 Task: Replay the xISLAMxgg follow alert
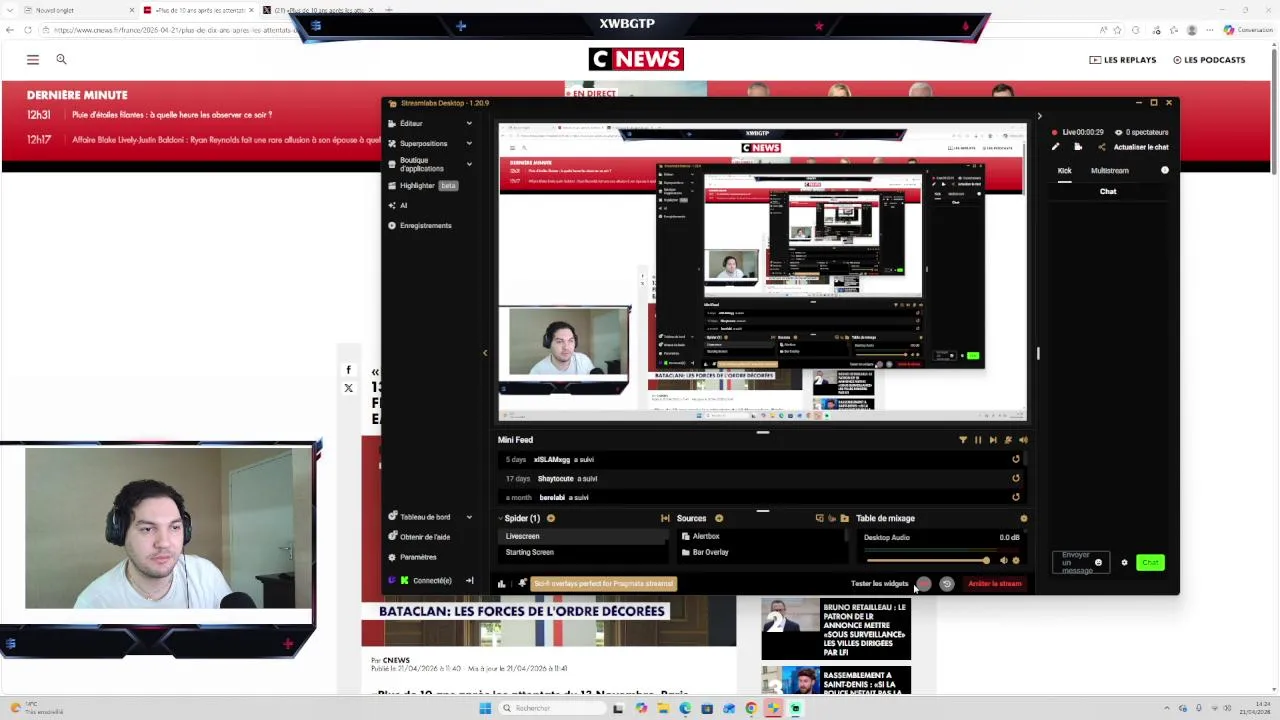[x=1016, y=459]
